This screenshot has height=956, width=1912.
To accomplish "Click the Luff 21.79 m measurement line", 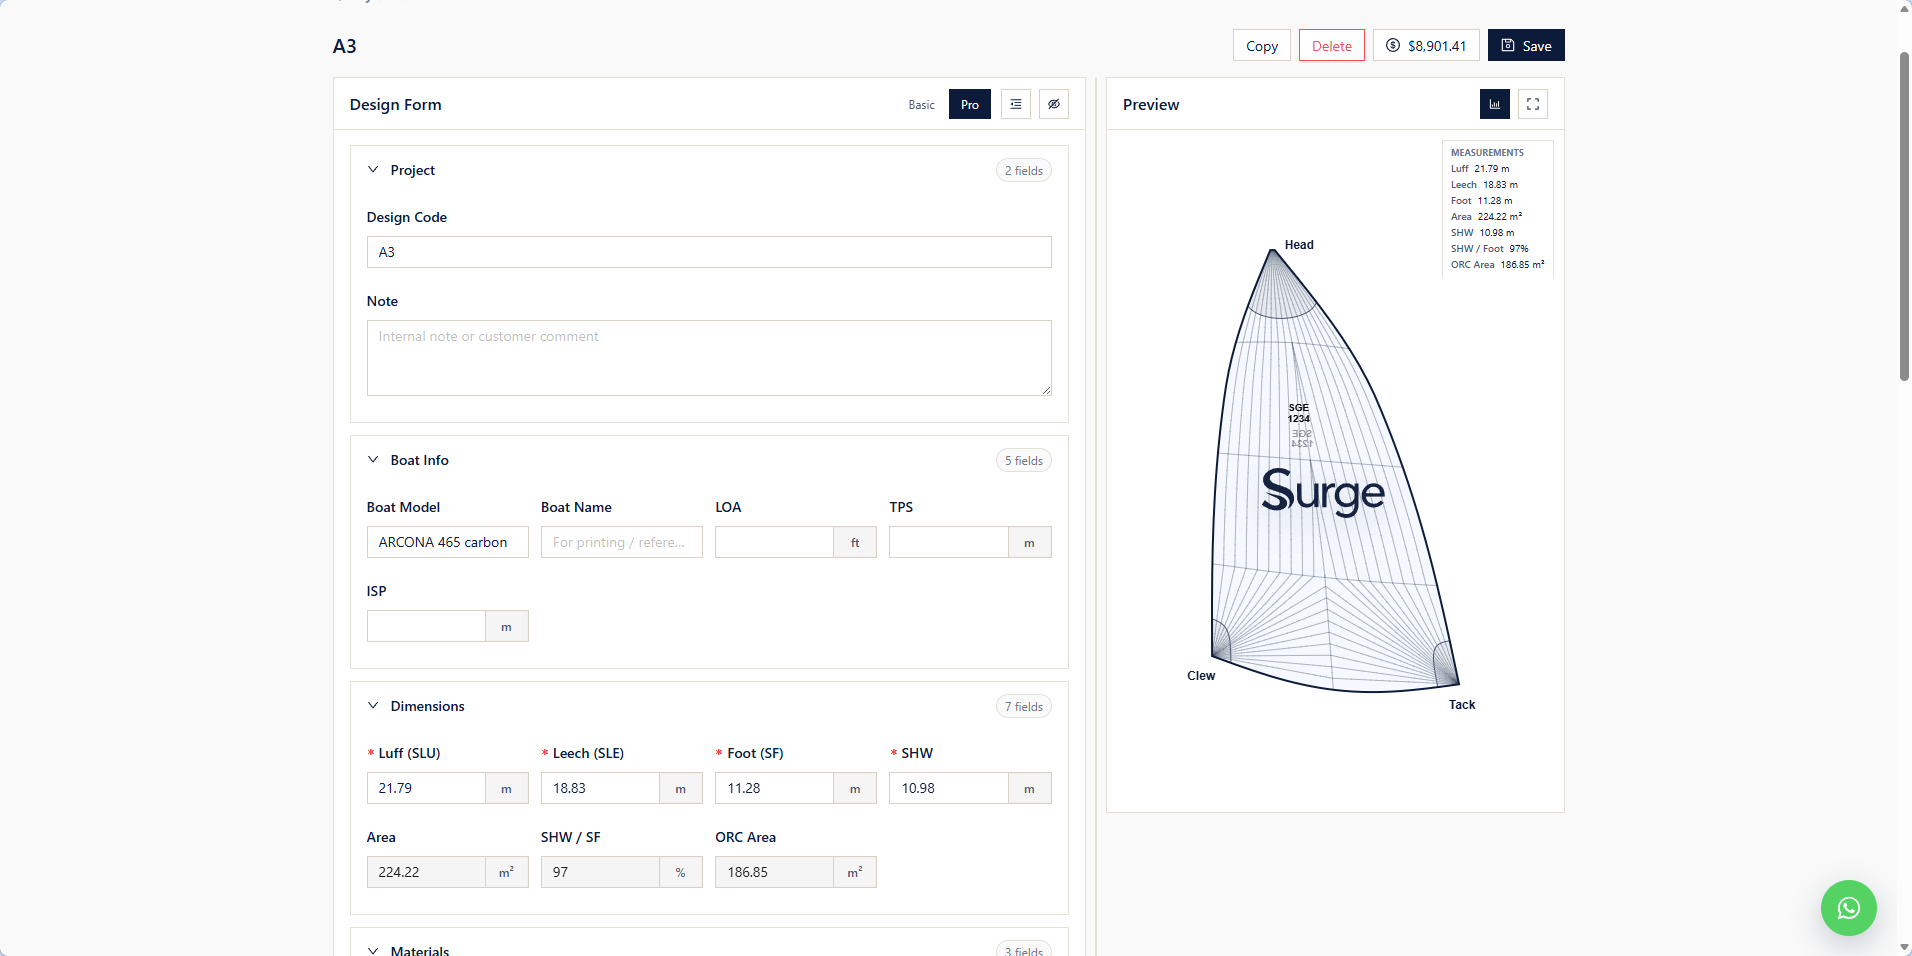I will 1480,169.
